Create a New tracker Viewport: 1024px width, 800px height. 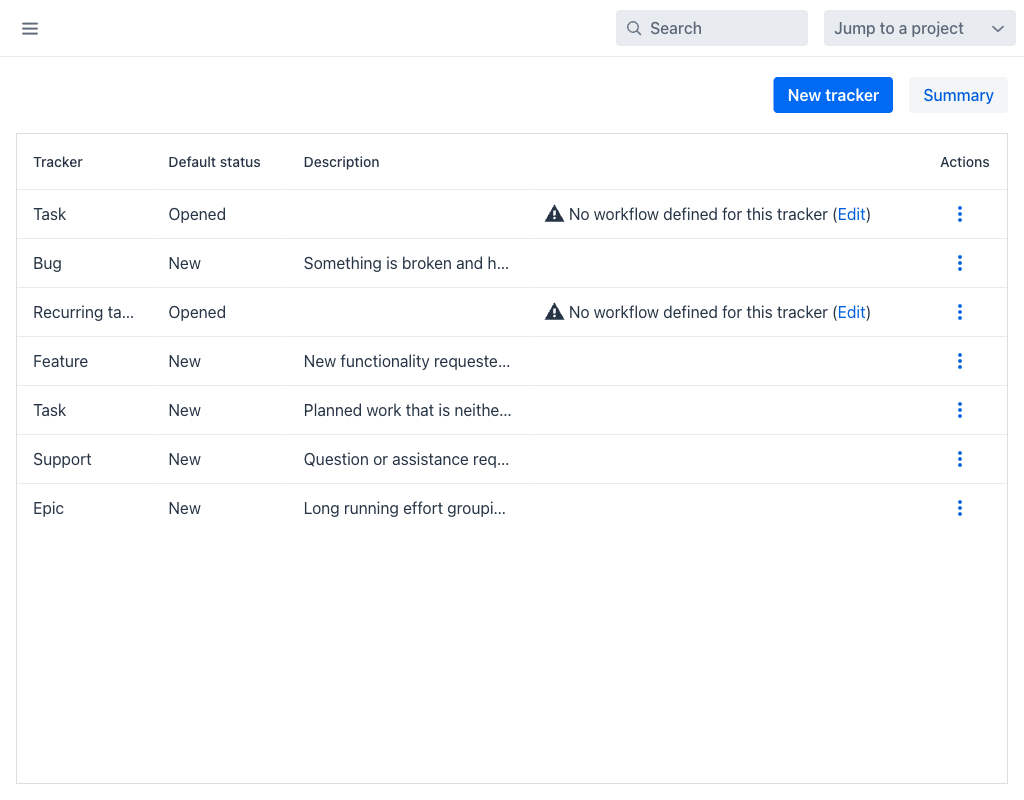(833, 95)
